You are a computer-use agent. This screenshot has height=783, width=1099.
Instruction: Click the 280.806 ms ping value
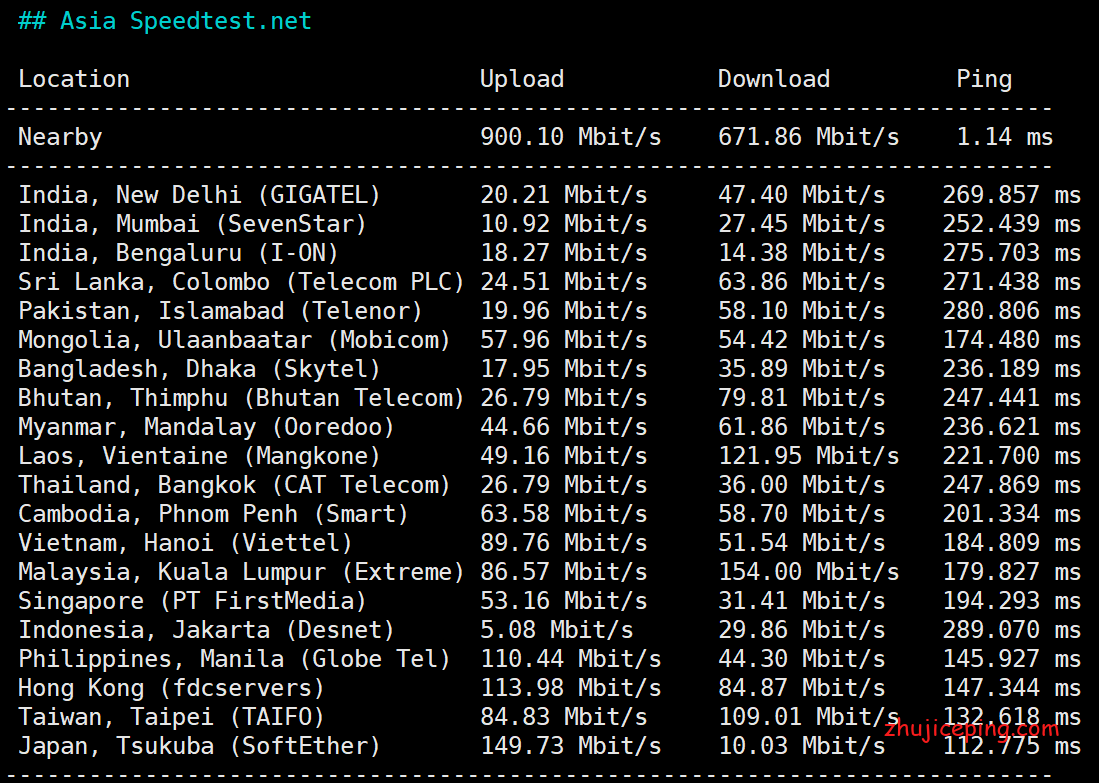point(1012,311)
